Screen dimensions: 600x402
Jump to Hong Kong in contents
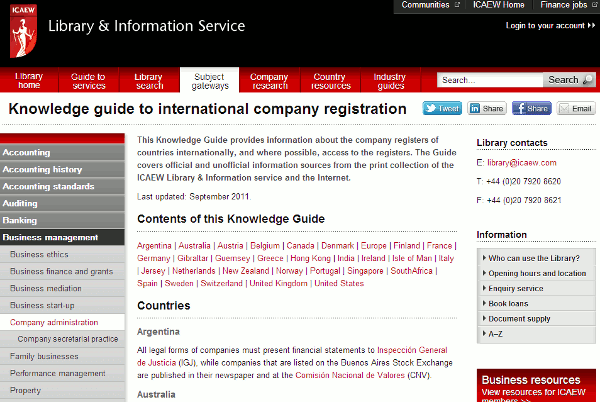click(x=310, y=258)
